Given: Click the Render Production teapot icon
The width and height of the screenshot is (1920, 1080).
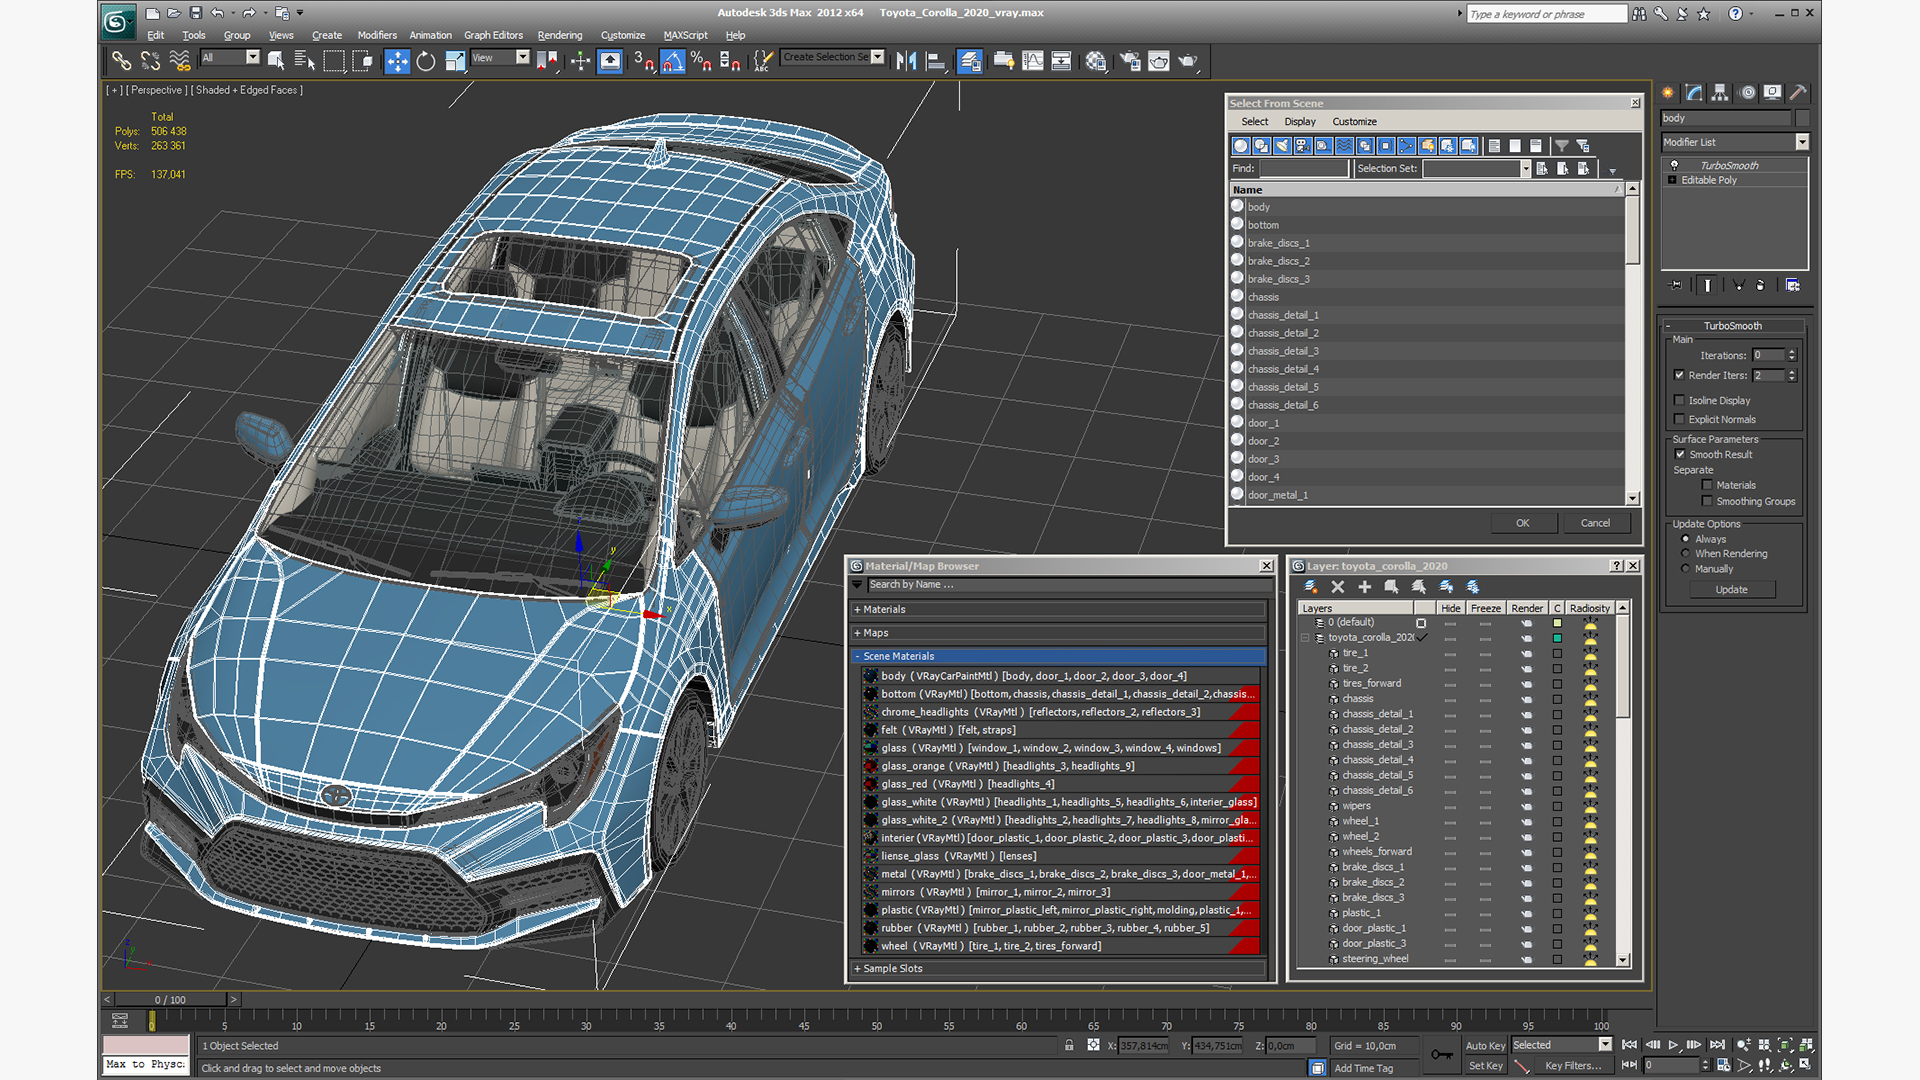Looking at the screenshot, I should 1188,61.
